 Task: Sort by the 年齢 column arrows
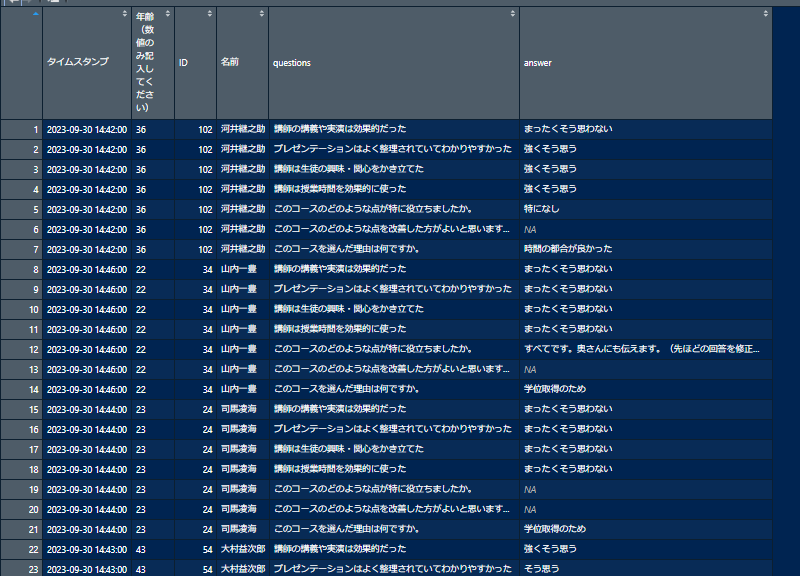[x=167, y=14]
